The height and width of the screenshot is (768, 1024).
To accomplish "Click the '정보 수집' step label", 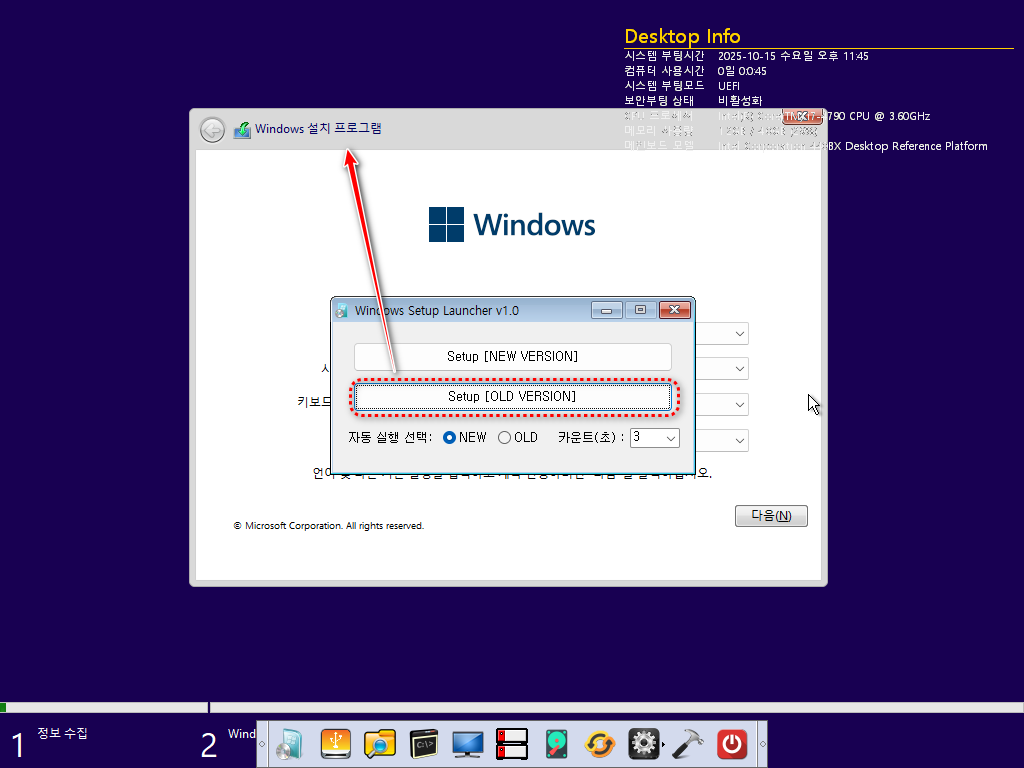I will 62,733.
